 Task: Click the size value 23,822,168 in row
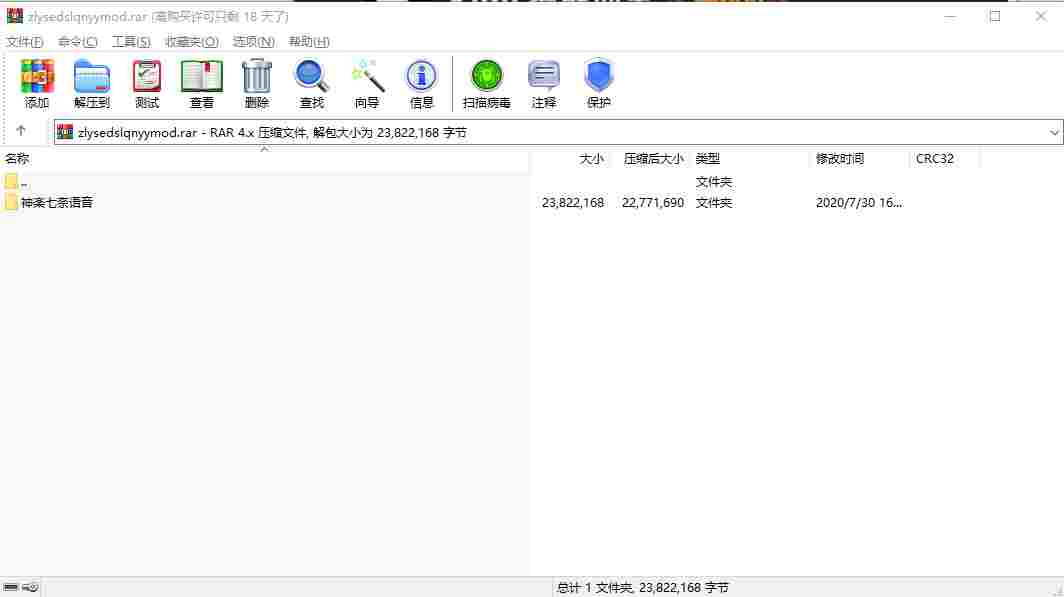coord(573,202)
